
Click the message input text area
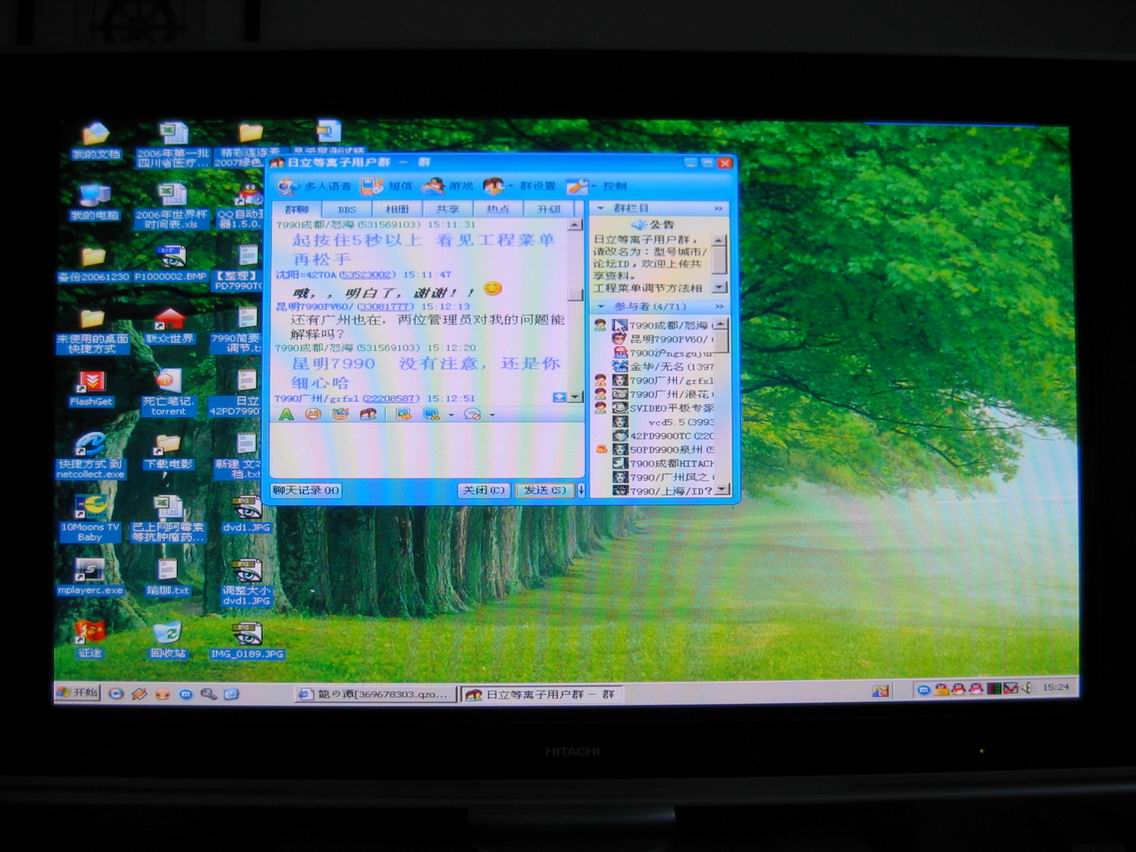coord(425,450)
